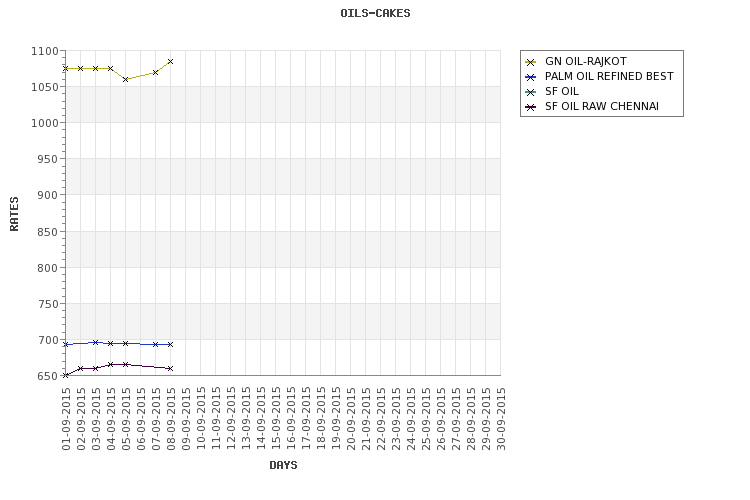This screenshot has height=500, width=750.
Task: Select the PALM OIL REFINED BEST legend label
Action: (x=609, y=76)
